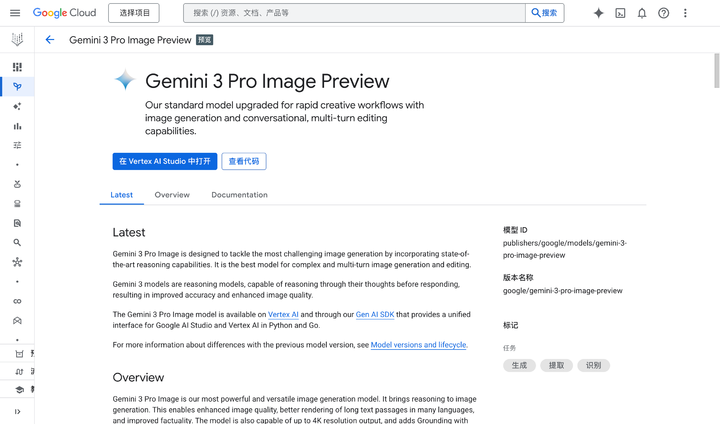Activate Cloud Shell terminal icon
Image resolution: width=720 pixels, height=424 pixels.
tap(620, 13)
